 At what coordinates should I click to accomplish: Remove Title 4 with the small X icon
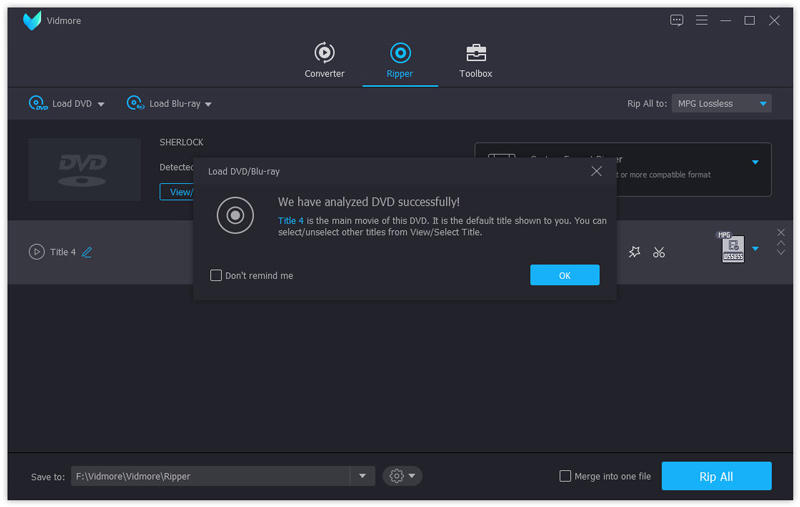point(781,232)
